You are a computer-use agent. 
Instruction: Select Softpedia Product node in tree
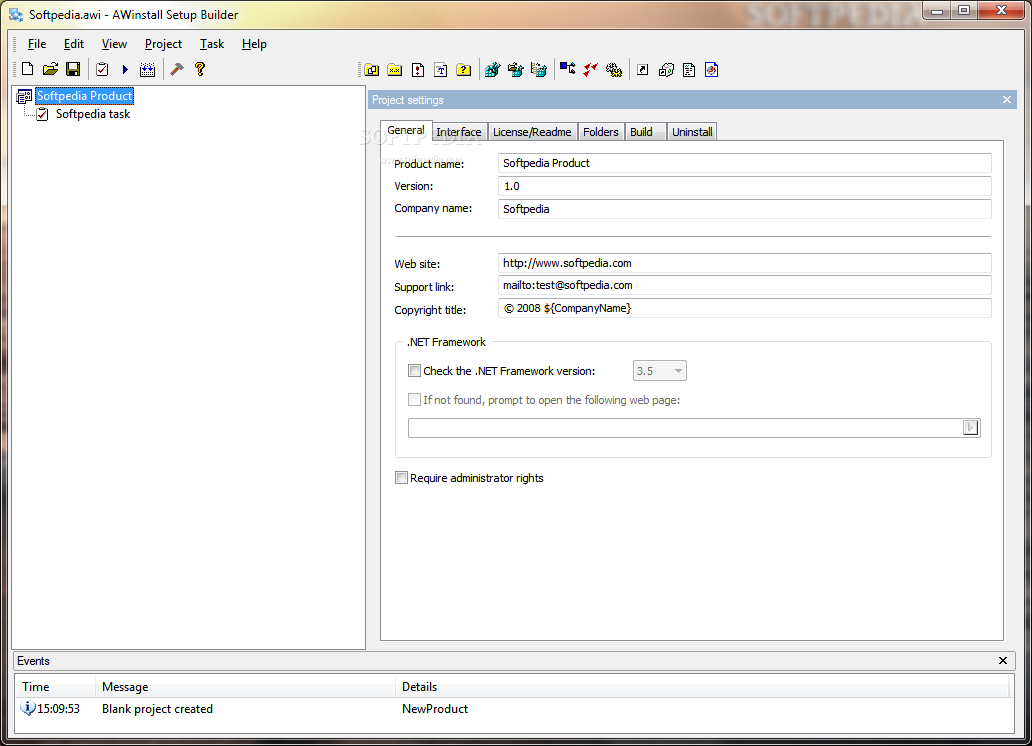(85, 96)
